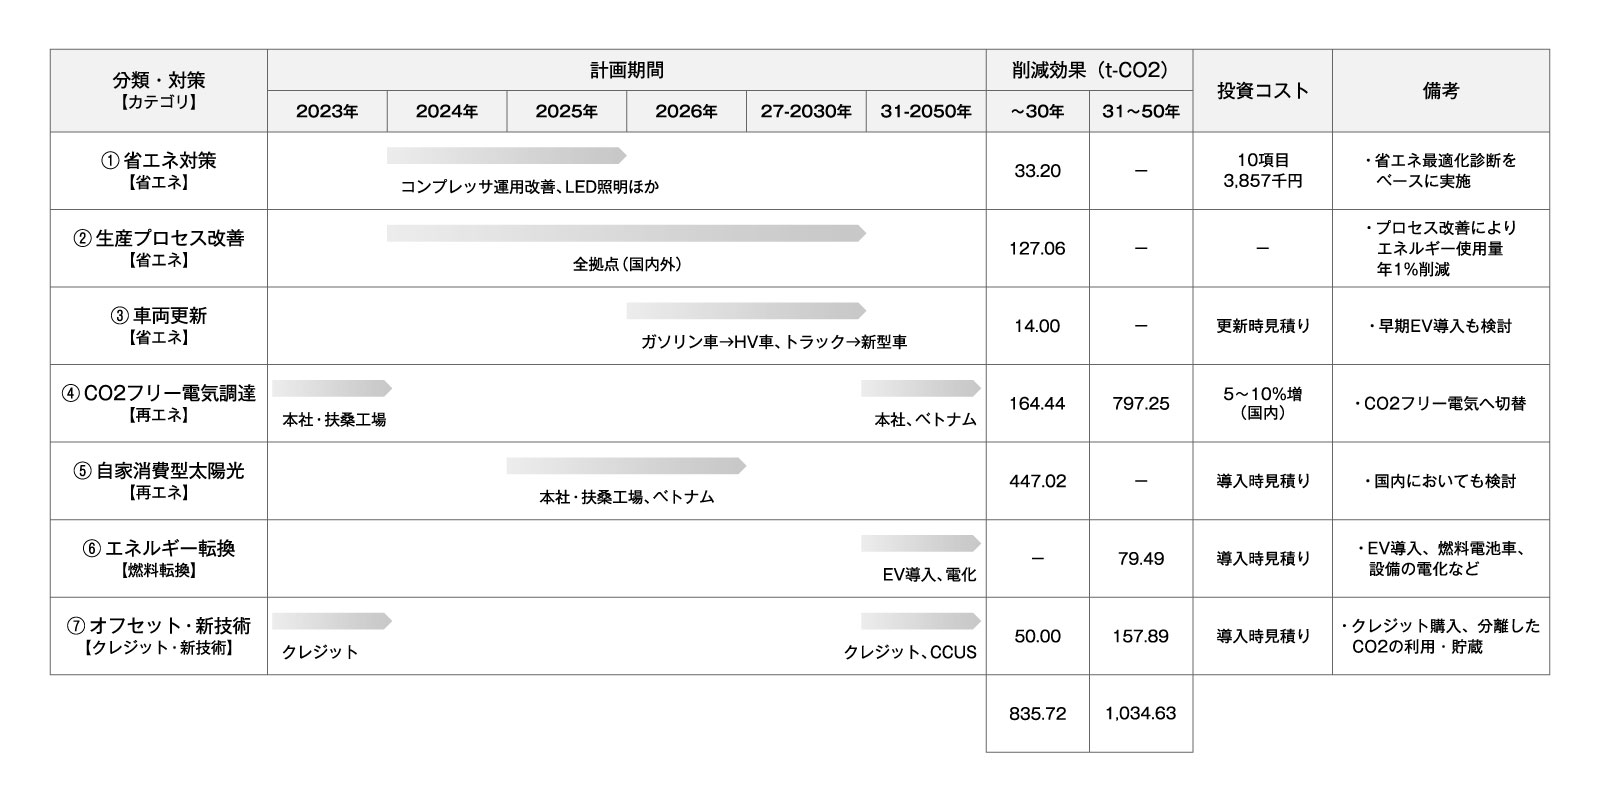Screen dimensions: 1600x800
Task: Click the 備考 column header
Action: (x=1440, y=90)
